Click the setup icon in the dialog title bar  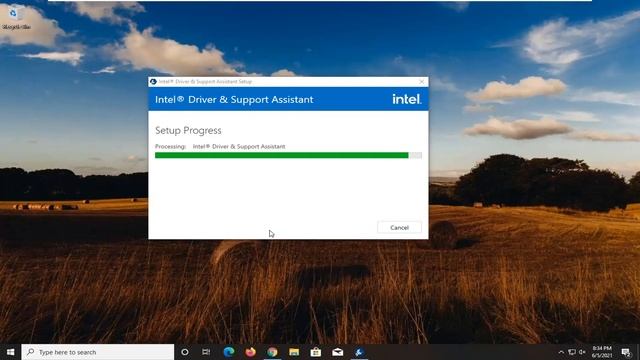click(x=153, y=82)
